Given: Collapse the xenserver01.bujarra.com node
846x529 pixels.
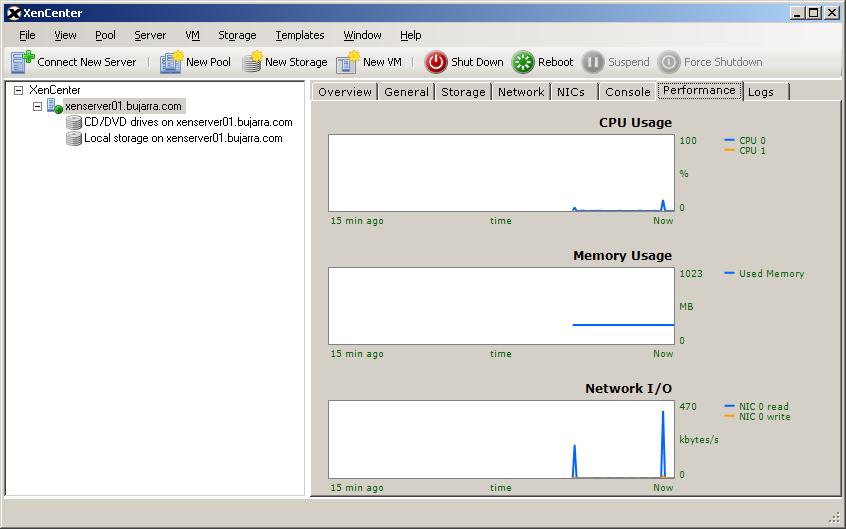Looking at the screenshot, I should click(x=37, y=106).
